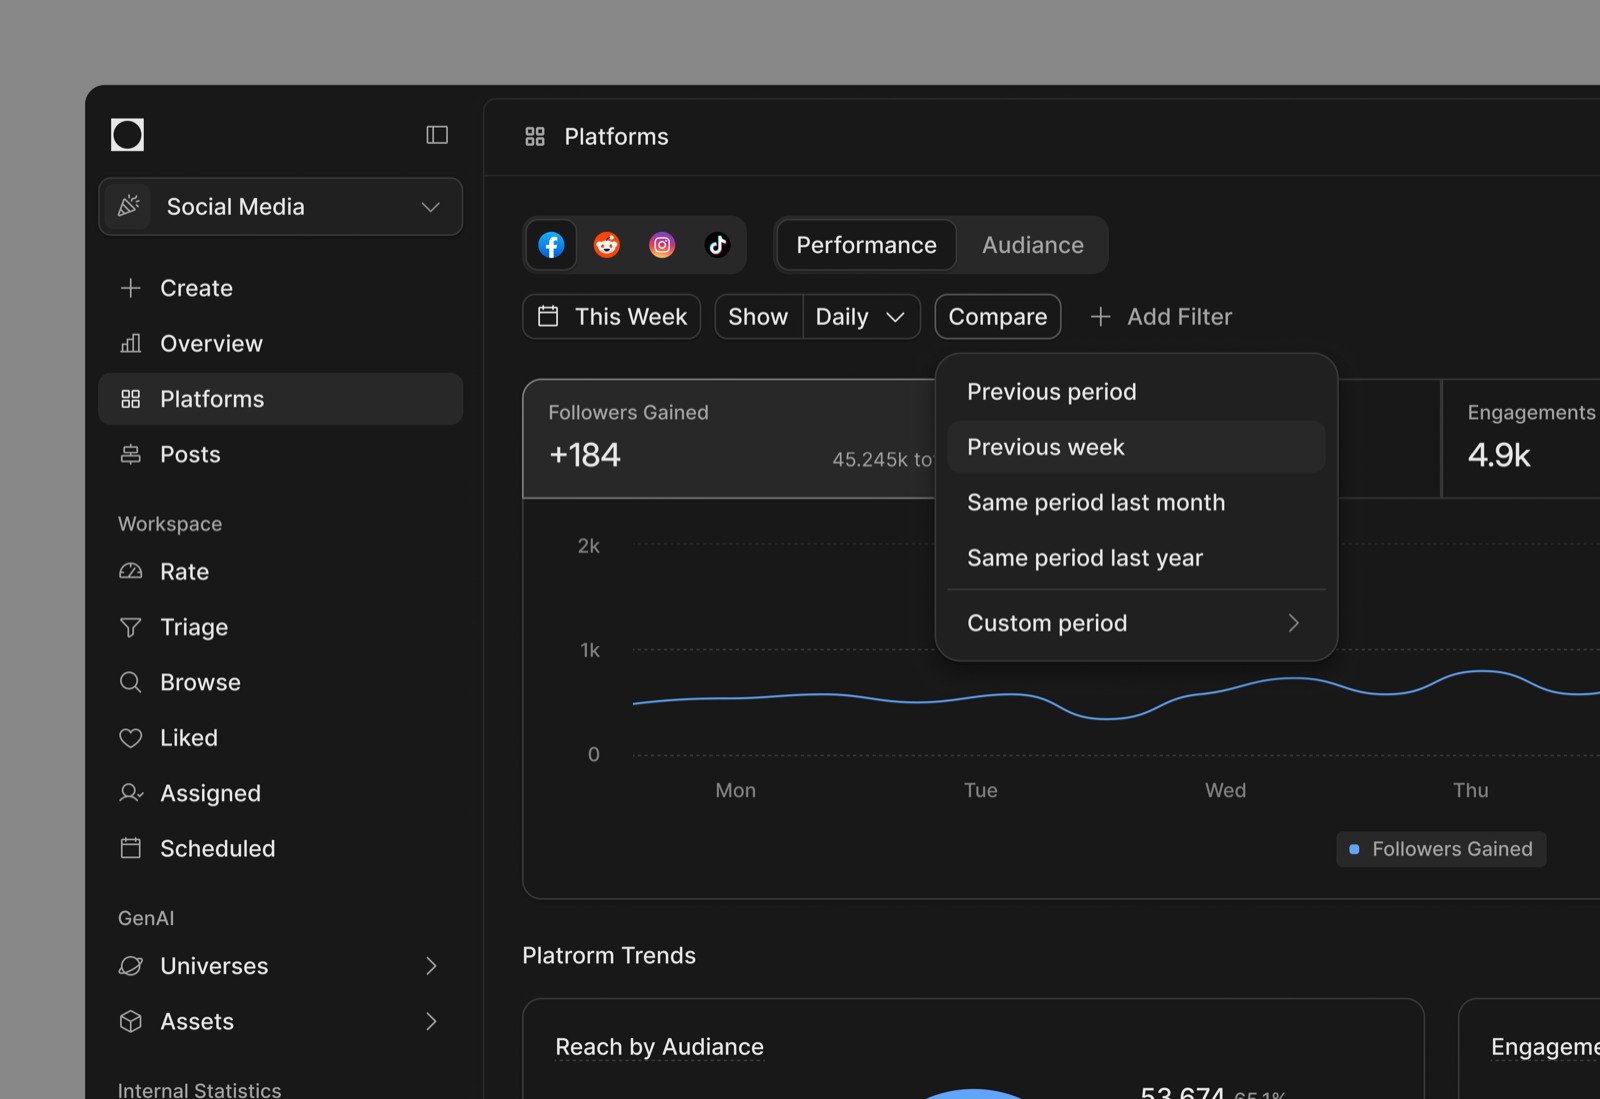Open Assets in GenAI section
Image resolution: width=1600 pixels, height=1099 pixels.
pyautogui.click(x=281, y=1021)
